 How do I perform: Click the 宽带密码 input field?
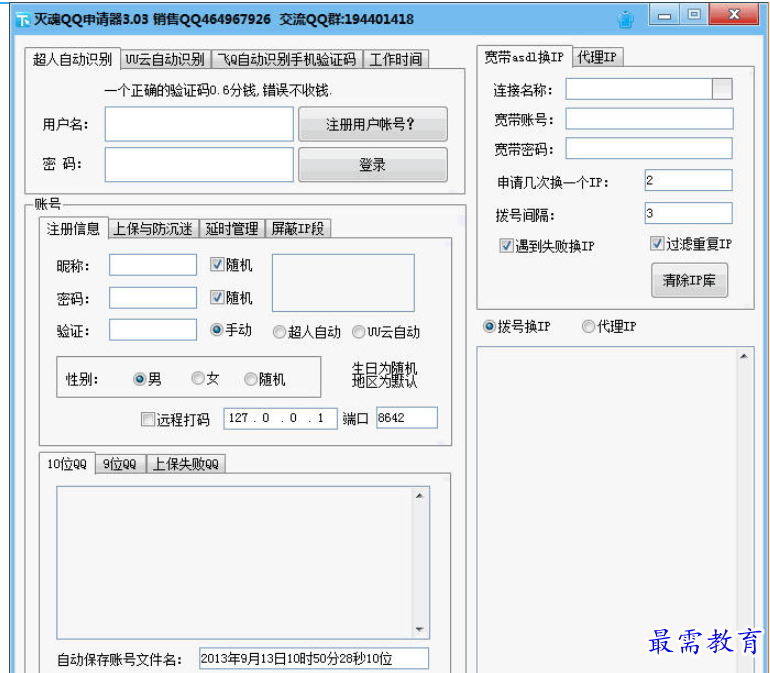tap(649, 148)
